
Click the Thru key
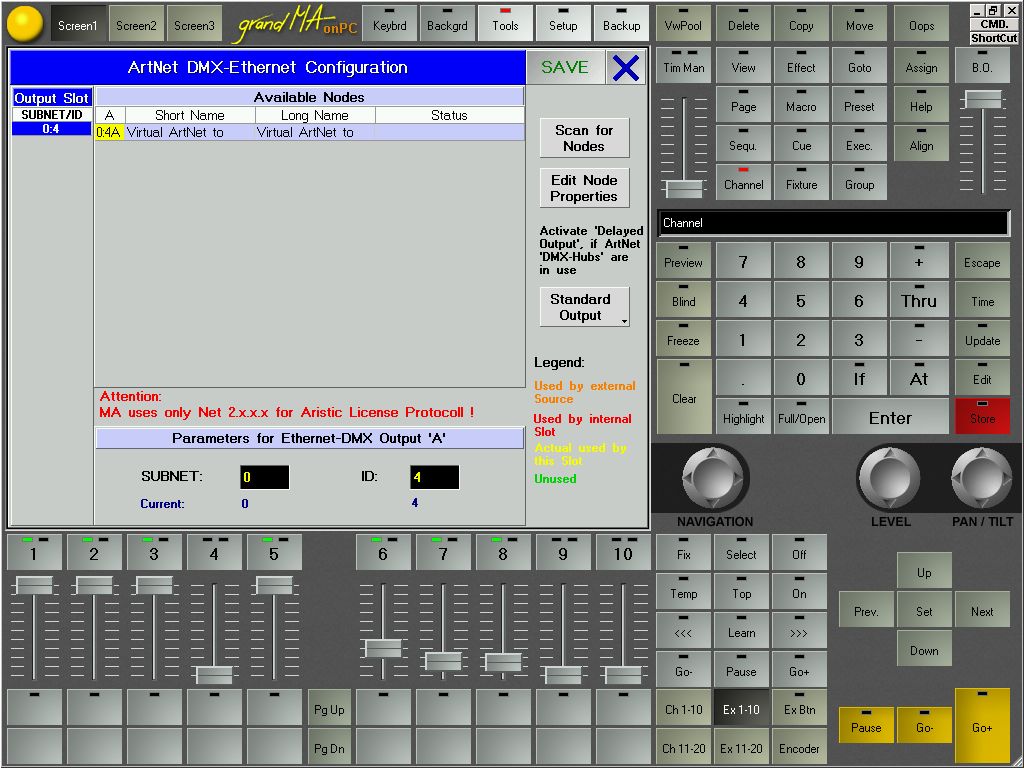[919, 300]
